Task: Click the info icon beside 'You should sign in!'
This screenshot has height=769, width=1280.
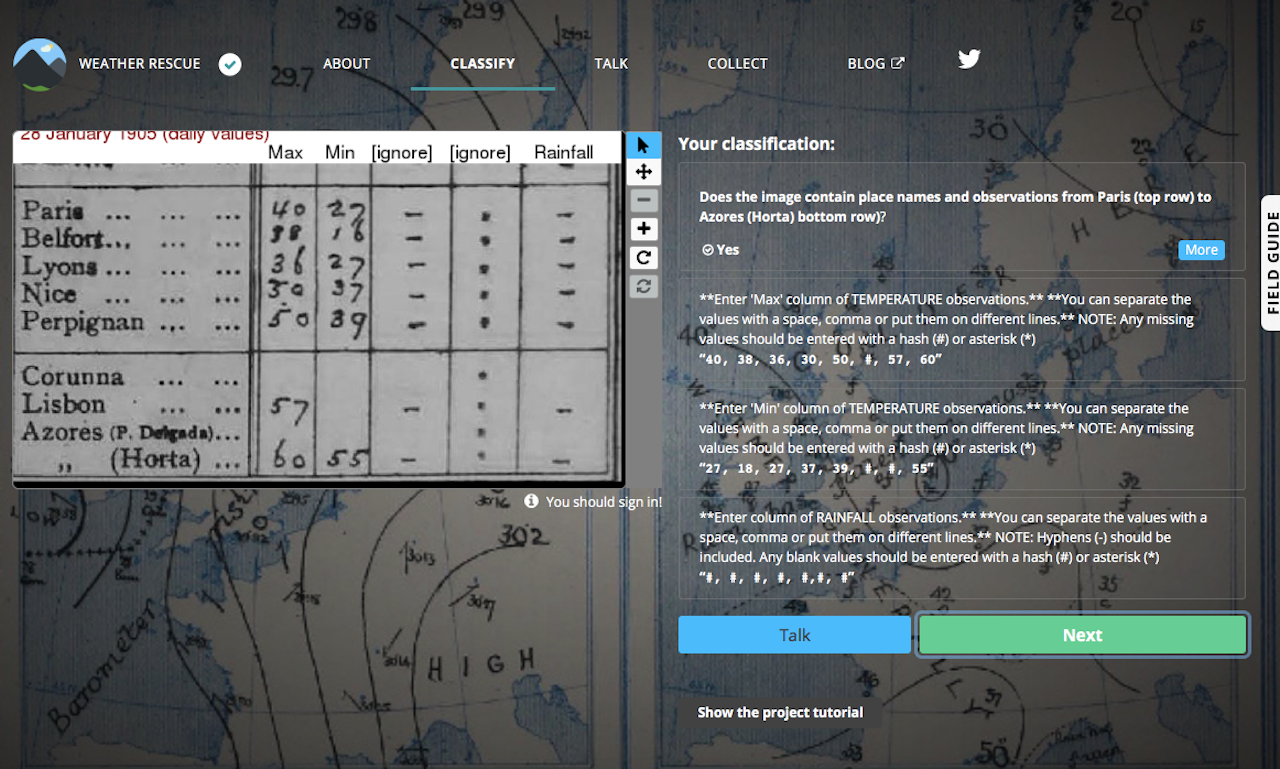Action: 529,502
